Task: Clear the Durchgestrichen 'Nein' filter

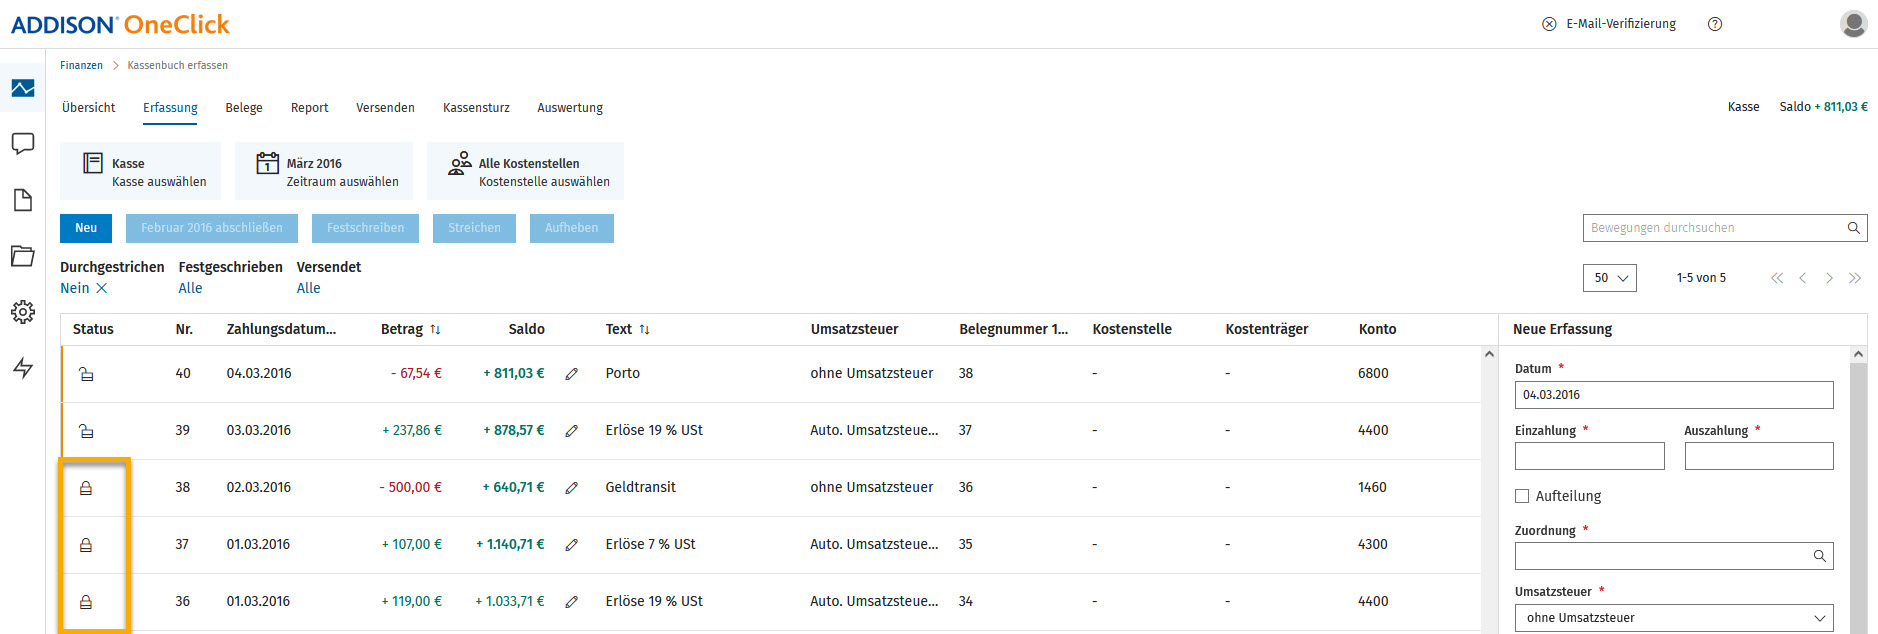Action: tap(102, 288)
